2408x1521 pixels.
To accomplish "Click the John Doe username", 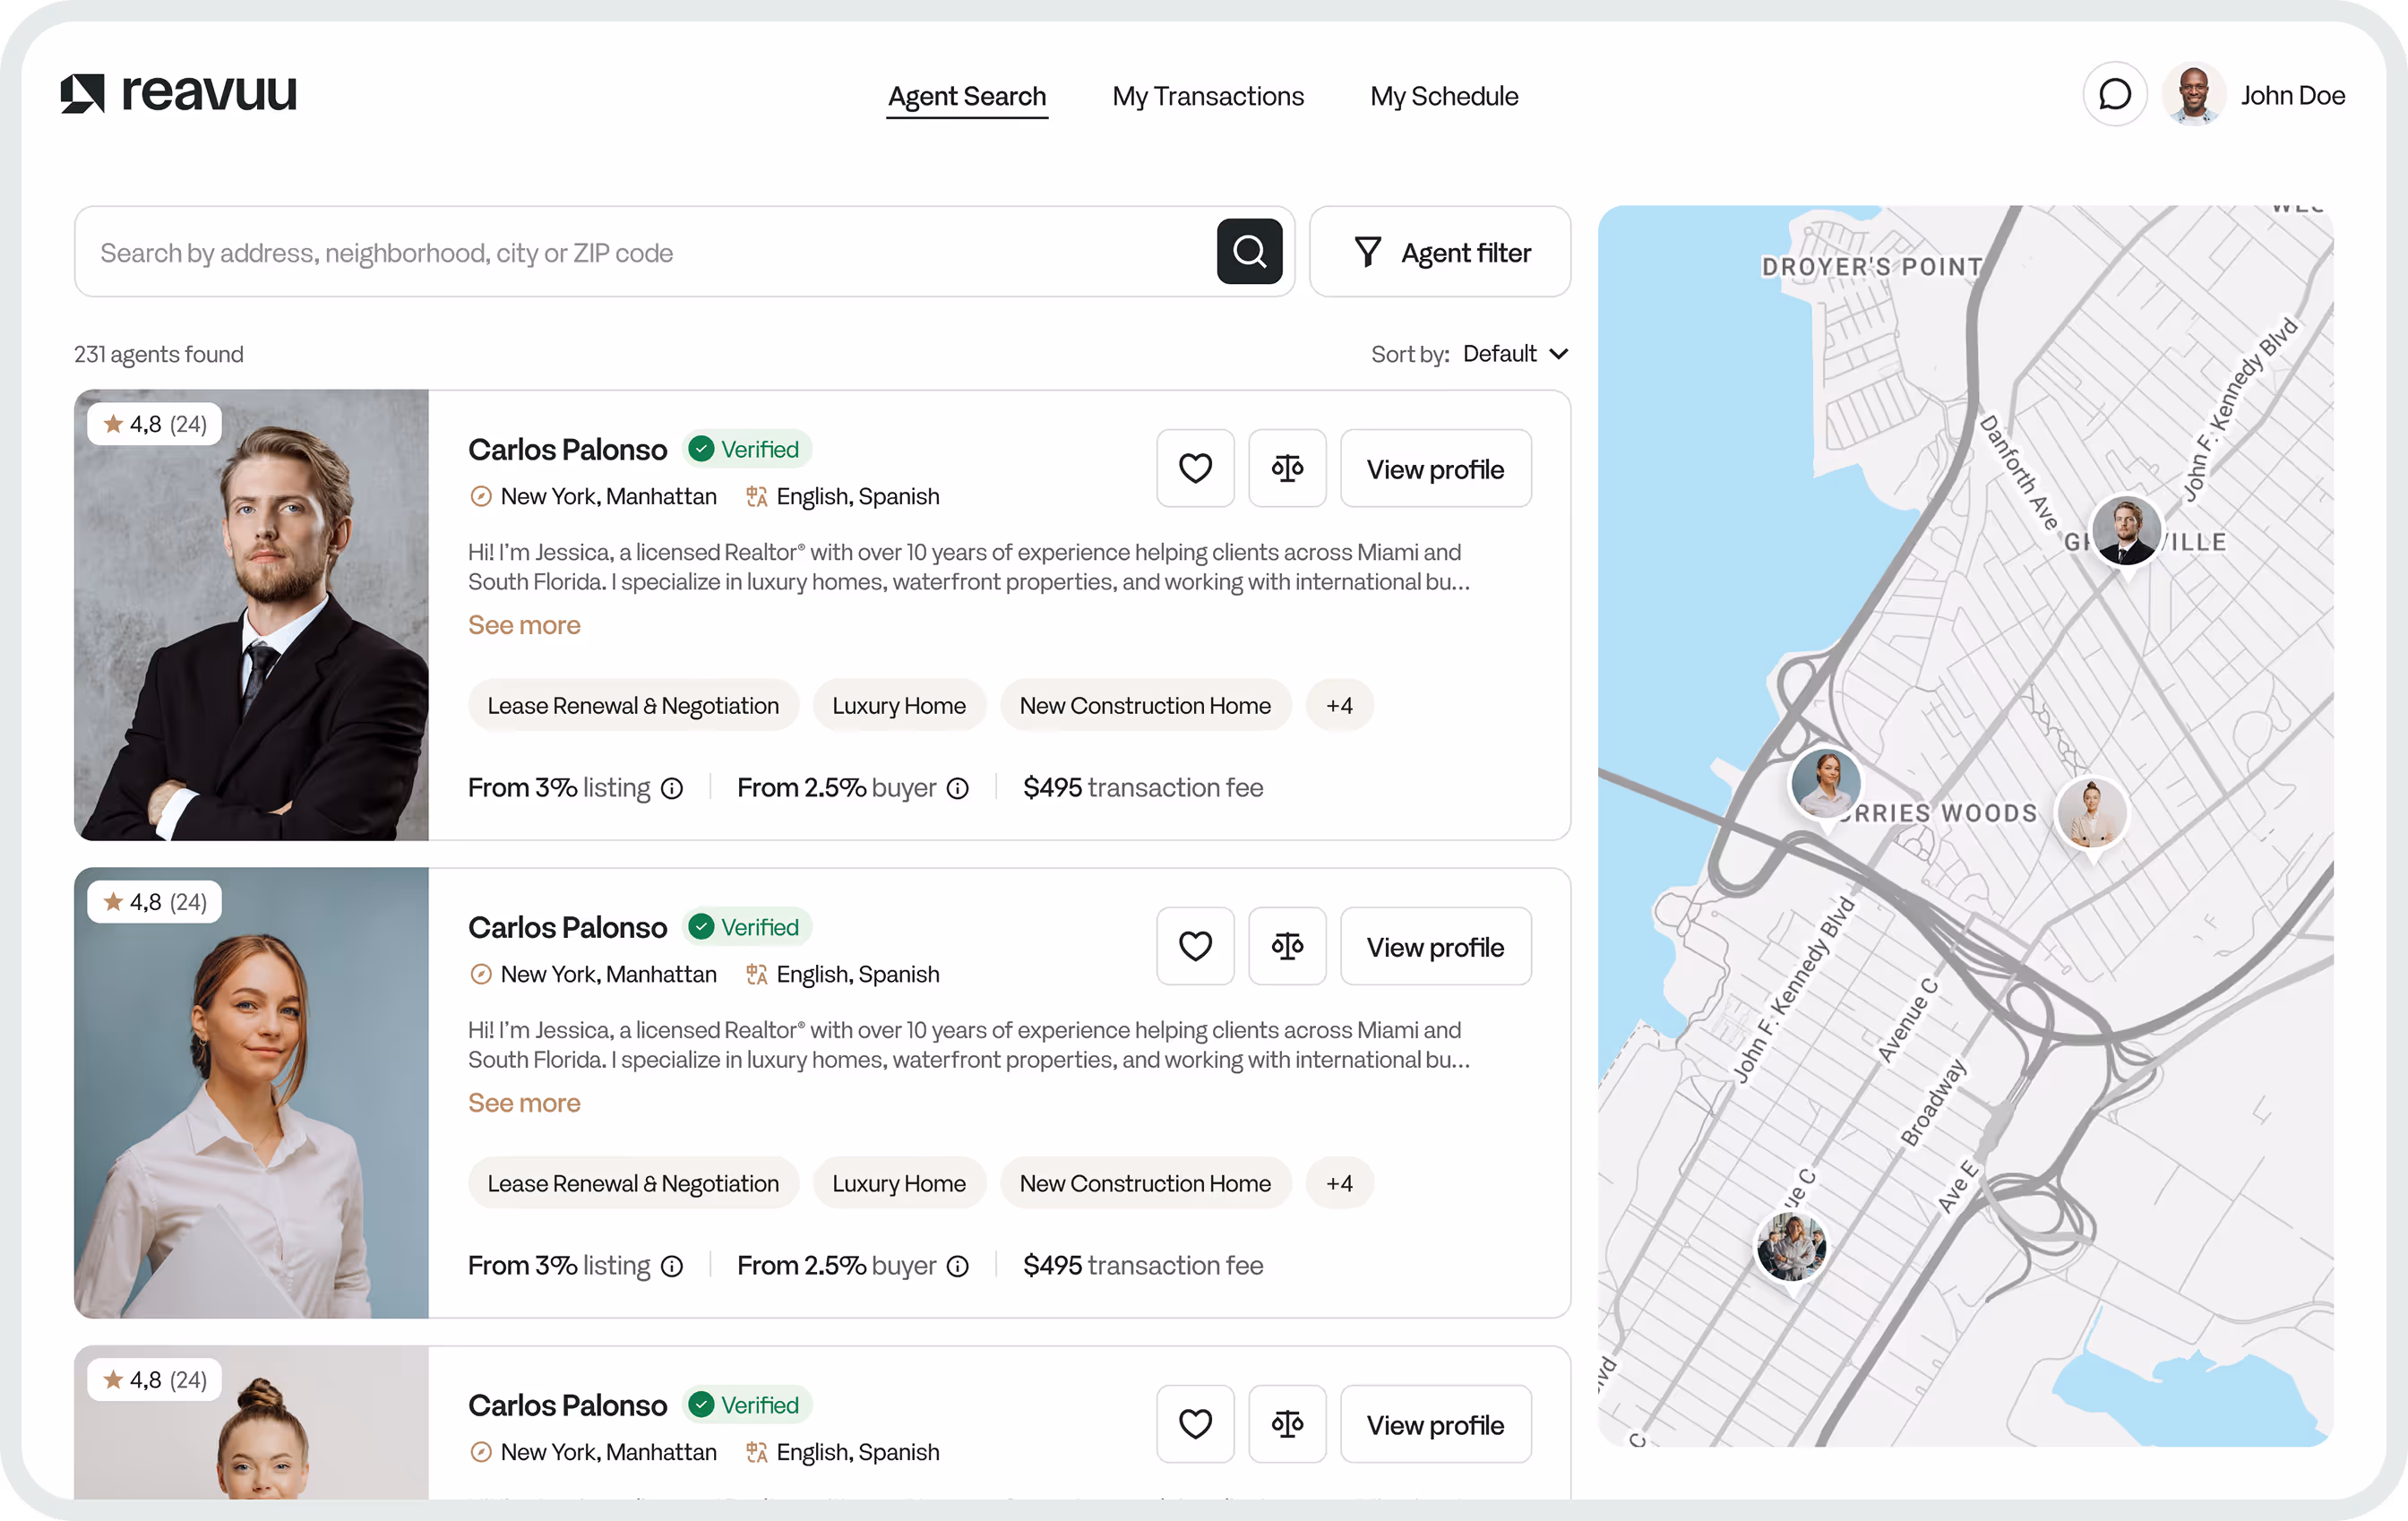I will click(x=2292, y=96).
